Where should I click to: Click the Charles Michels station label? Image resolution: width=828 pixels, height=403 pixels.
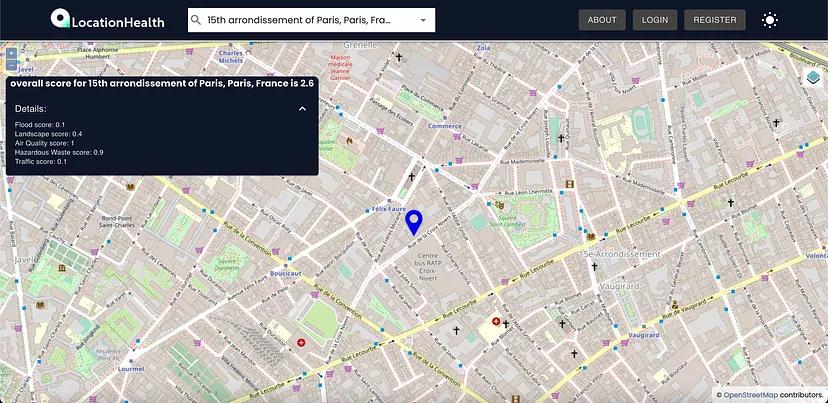[x=231, y=57]
